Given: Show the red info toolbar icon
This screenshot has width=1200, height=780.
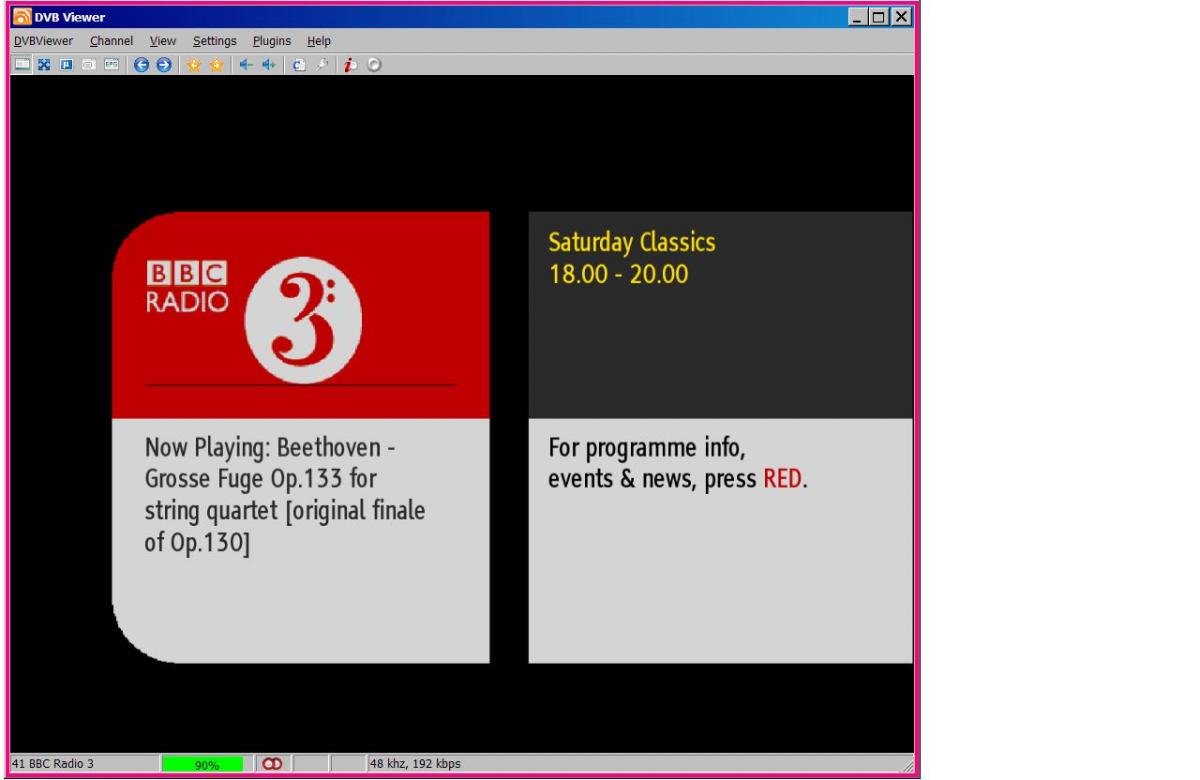Looking at the screenshot, I should [351, 65].
